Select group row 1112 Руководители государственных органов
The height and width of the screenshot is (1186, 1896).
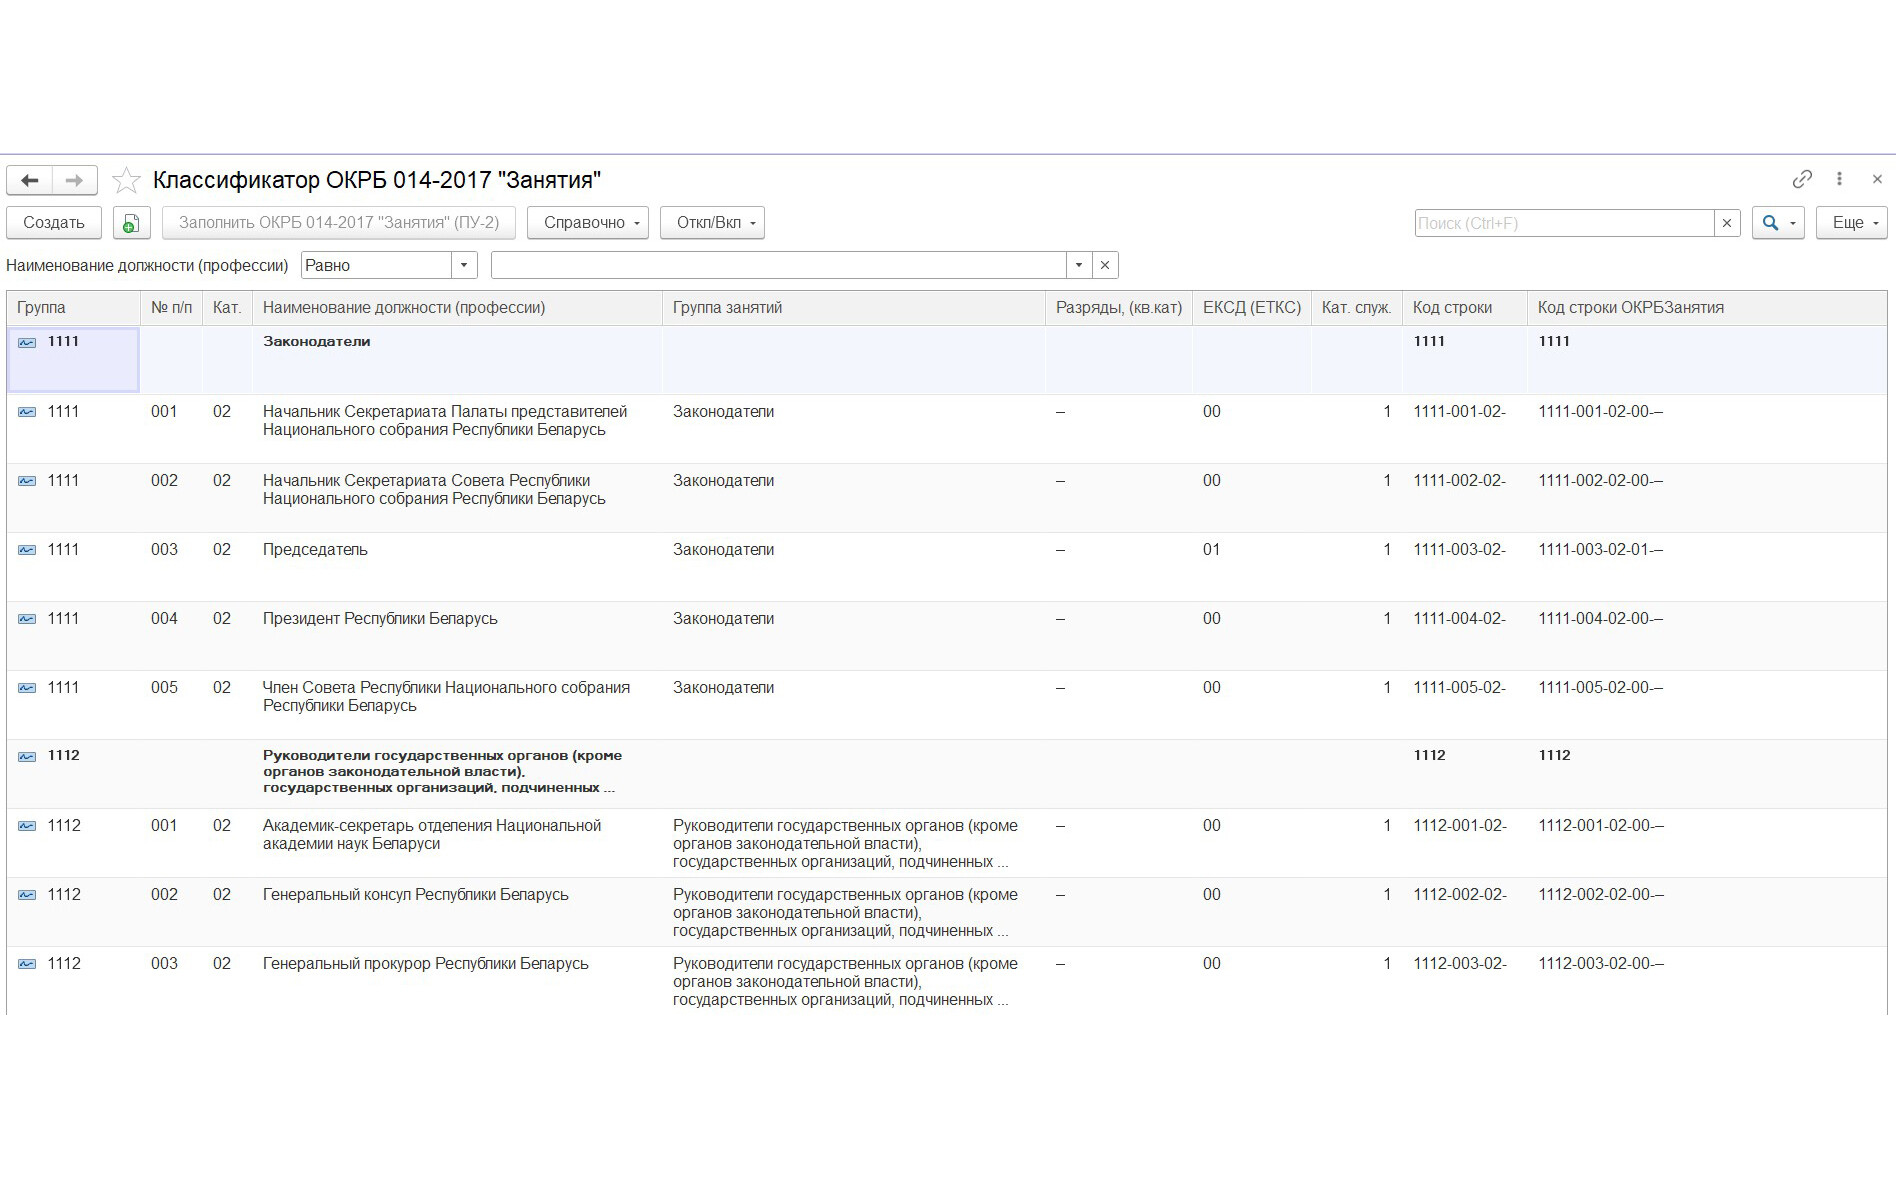442,771
